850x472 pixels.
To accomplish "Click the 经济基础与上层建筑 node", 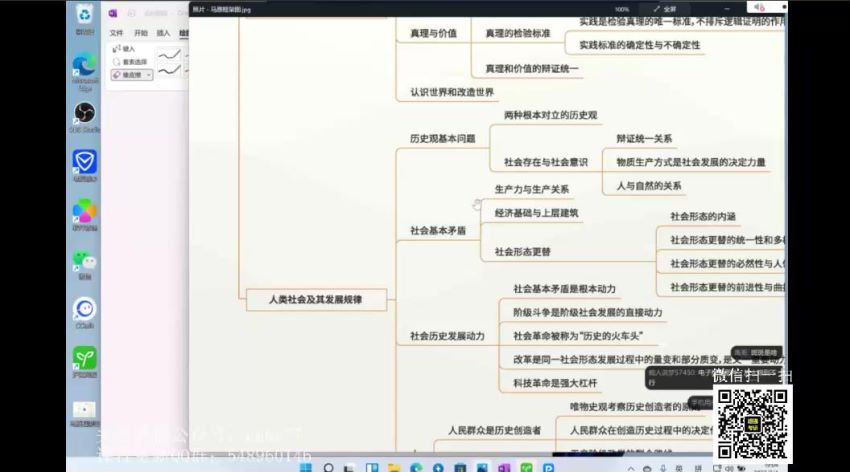I will tap(536, 214).
